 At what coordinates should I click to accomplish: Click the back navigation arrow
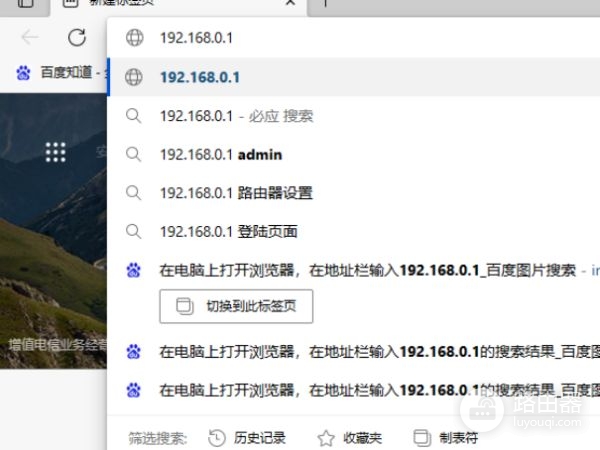(x=30, y=38)
